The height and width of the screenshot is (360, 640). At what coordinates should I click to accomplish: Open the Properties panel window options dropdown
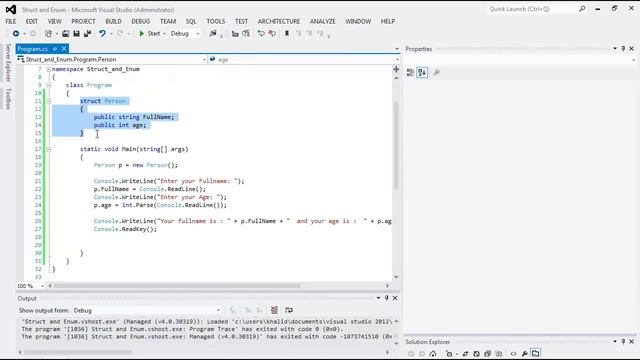pos(615,49)
